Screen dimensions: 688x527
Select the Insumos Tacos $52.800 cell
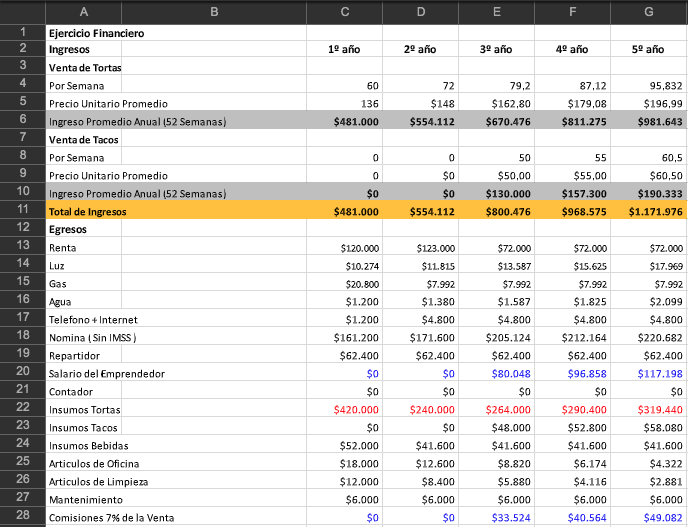coord(572,427)
